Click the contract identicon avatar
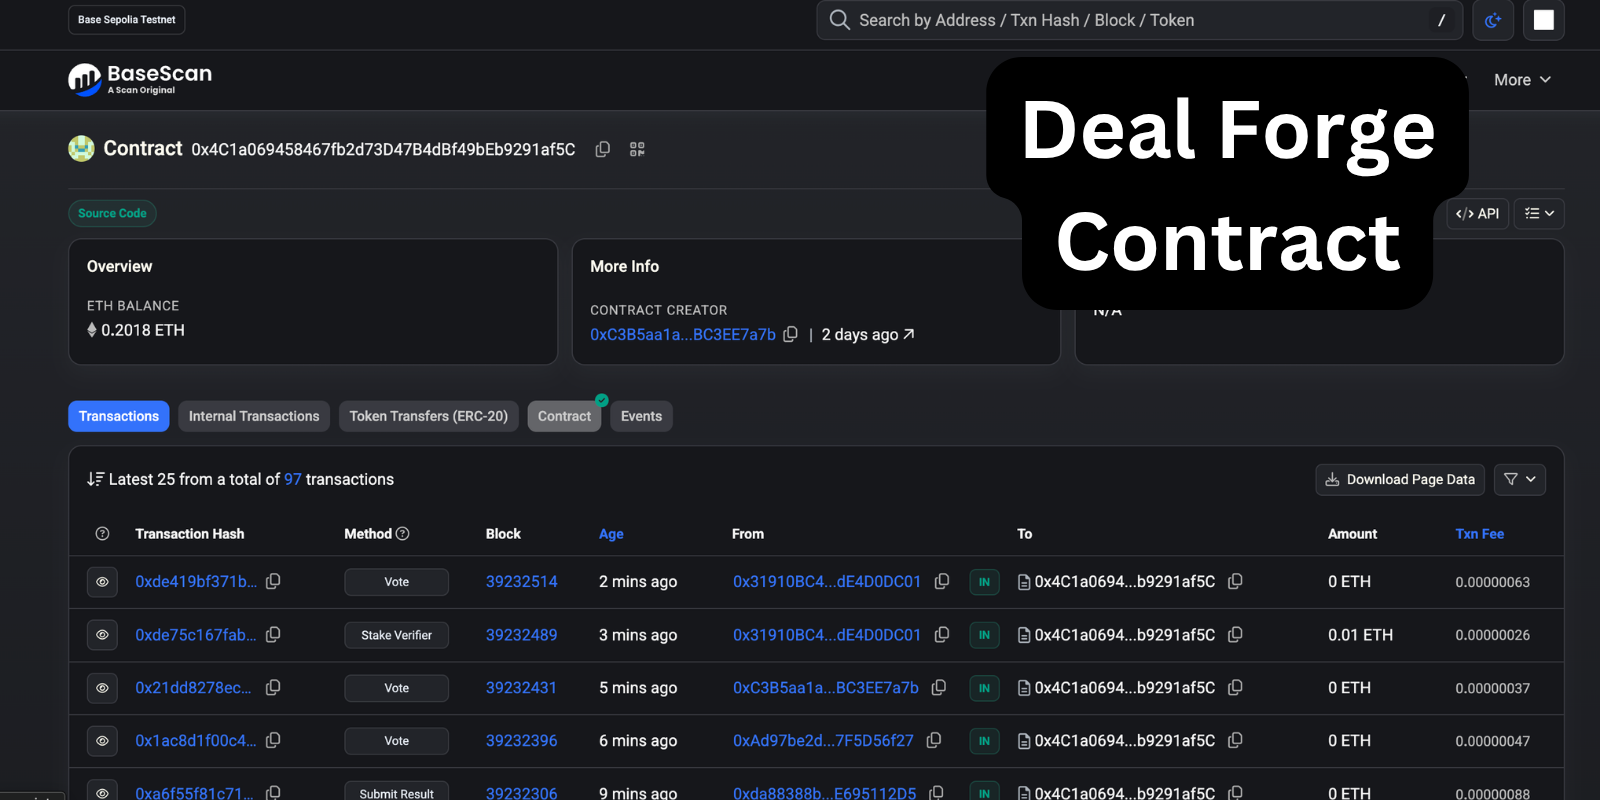The image size is (1600, 800). [x=81, y=149]
